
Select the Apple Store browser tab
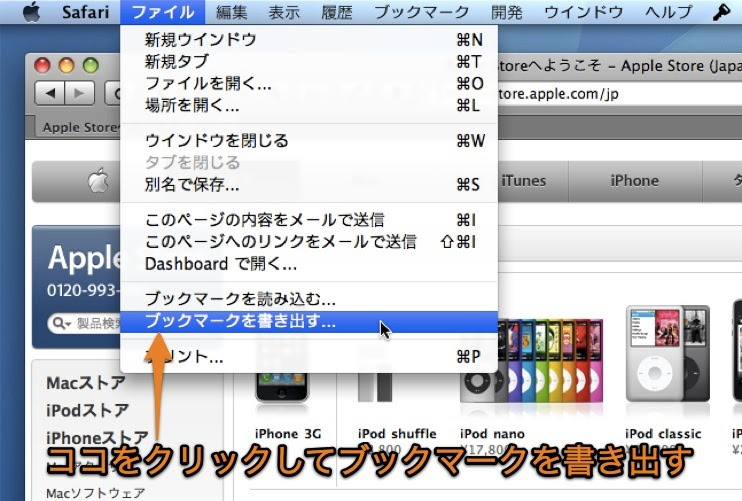click(78, 127)
